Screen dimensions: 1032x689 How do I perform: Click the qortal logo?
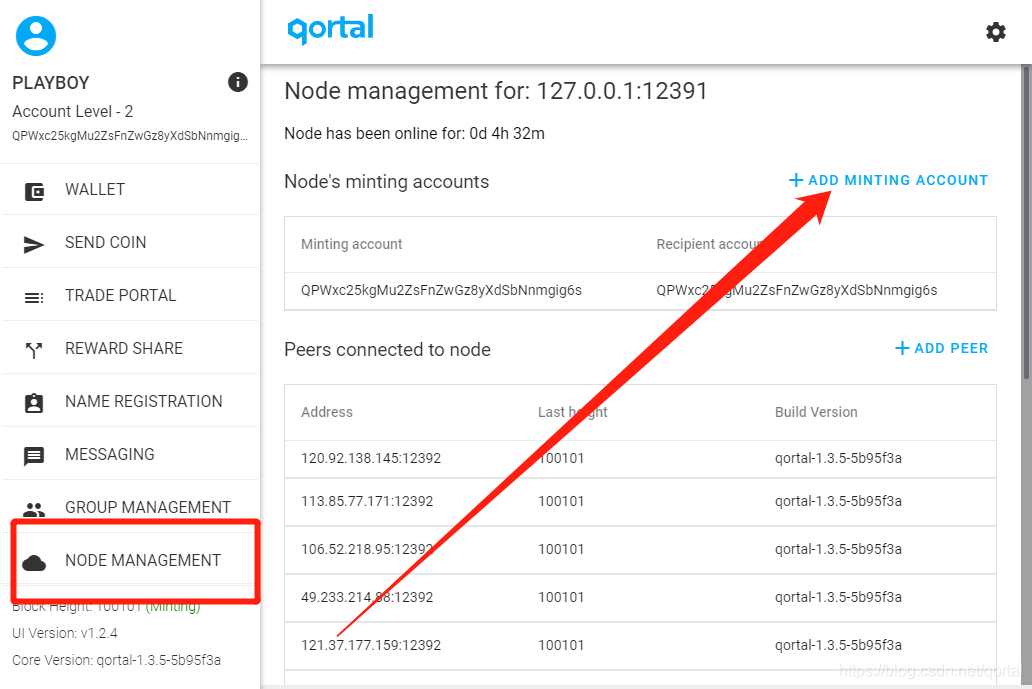pos(331,29)
